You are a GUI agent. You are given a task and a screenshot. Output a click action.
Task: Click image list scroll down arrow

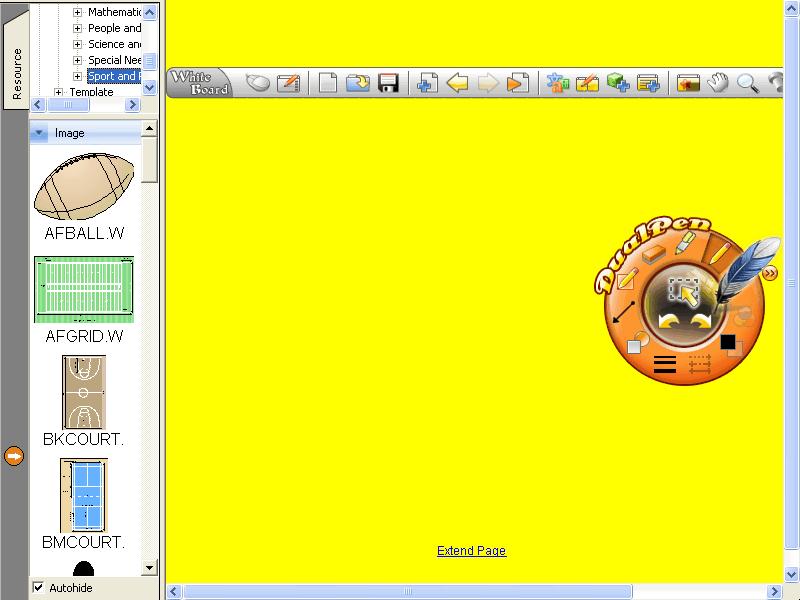click(149, 567)
